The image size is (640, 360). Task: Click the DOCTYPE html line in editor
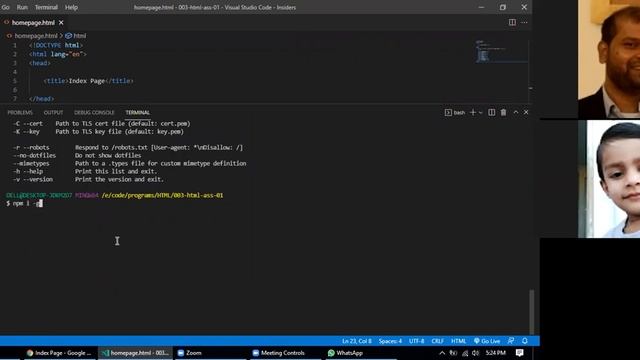point(56,45)
